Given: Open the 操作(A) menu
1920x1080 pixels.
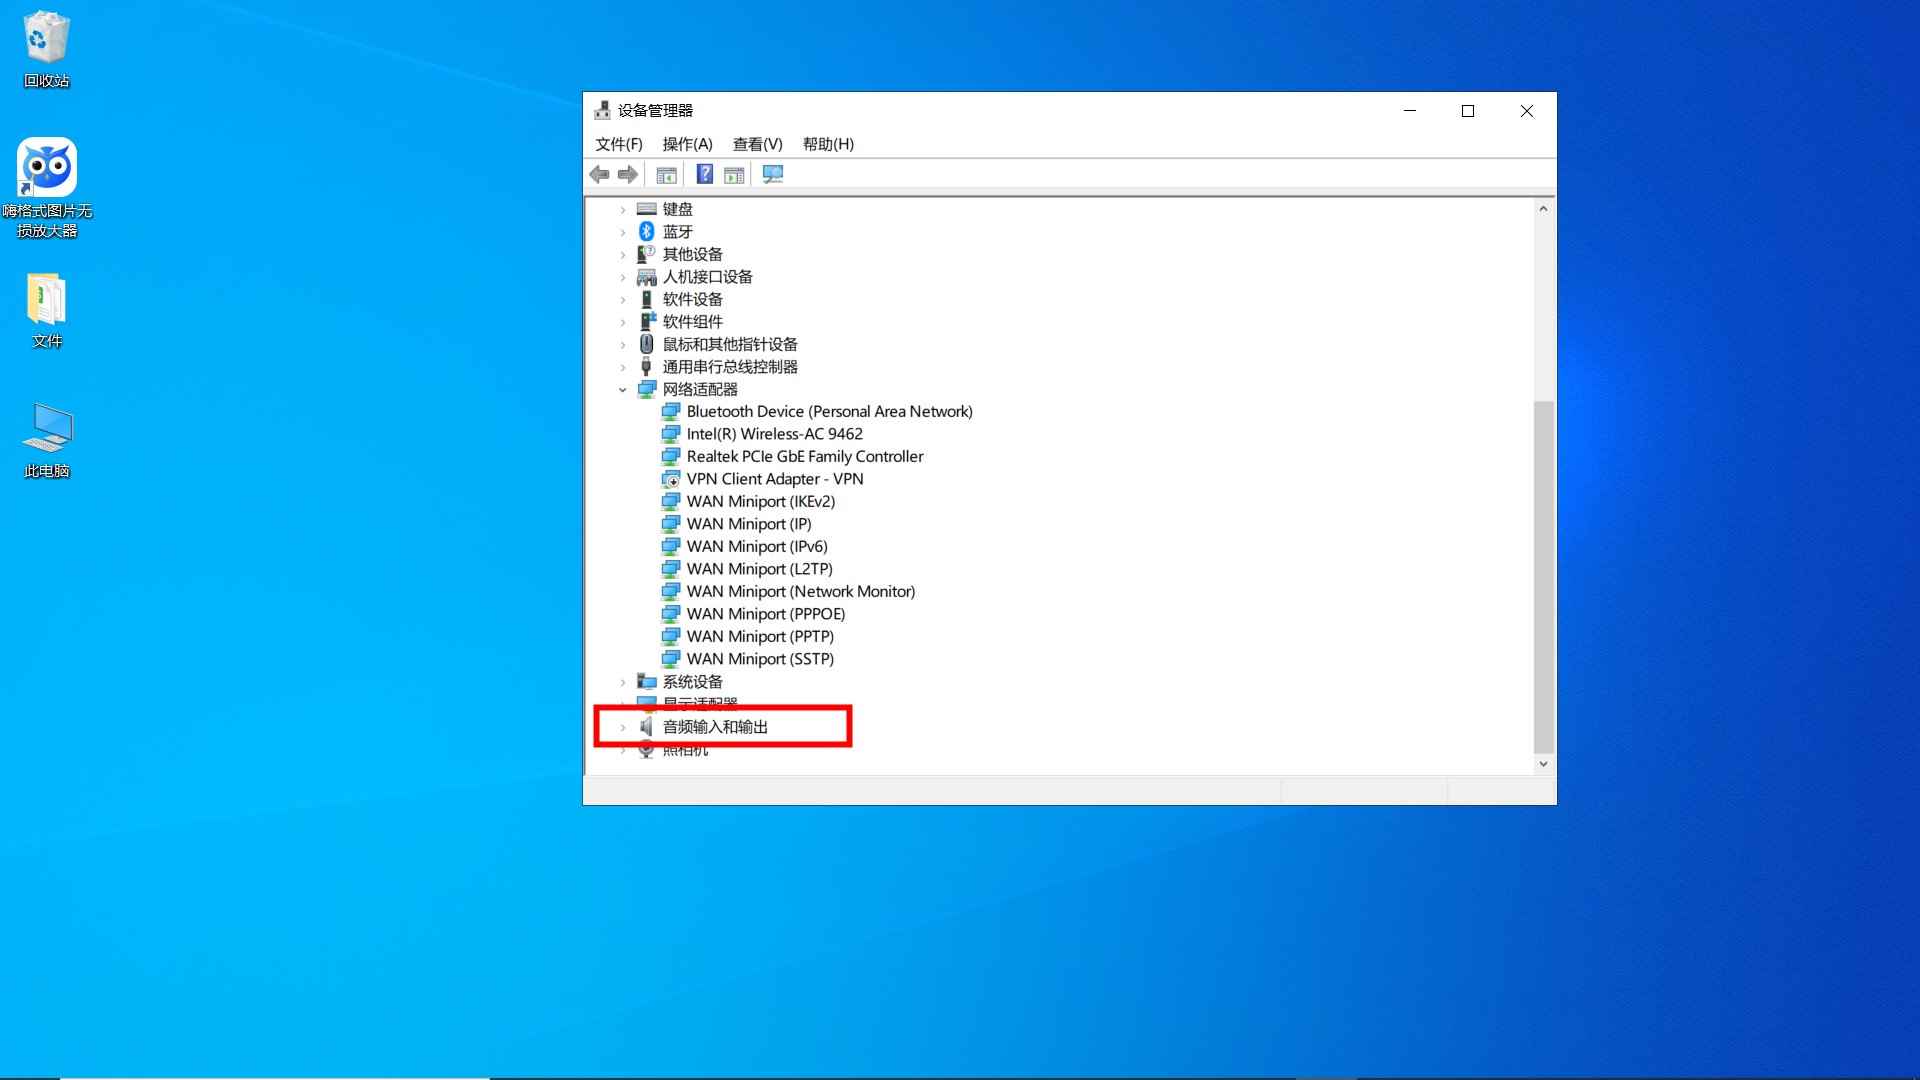Looking at the screenshot, I should click(687, 144).
